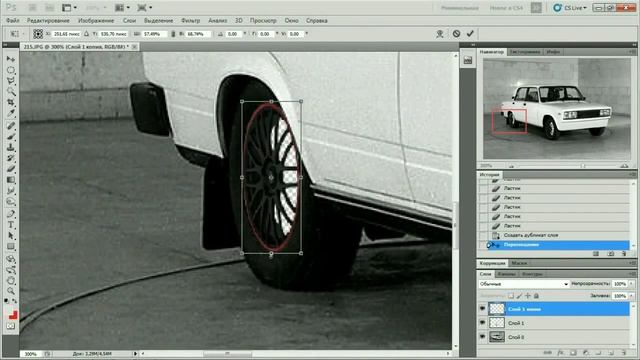Viewport: 640px width, 360px height.
Task: Delete the layer with the trash icon
Action: click(x=624, y=352)
